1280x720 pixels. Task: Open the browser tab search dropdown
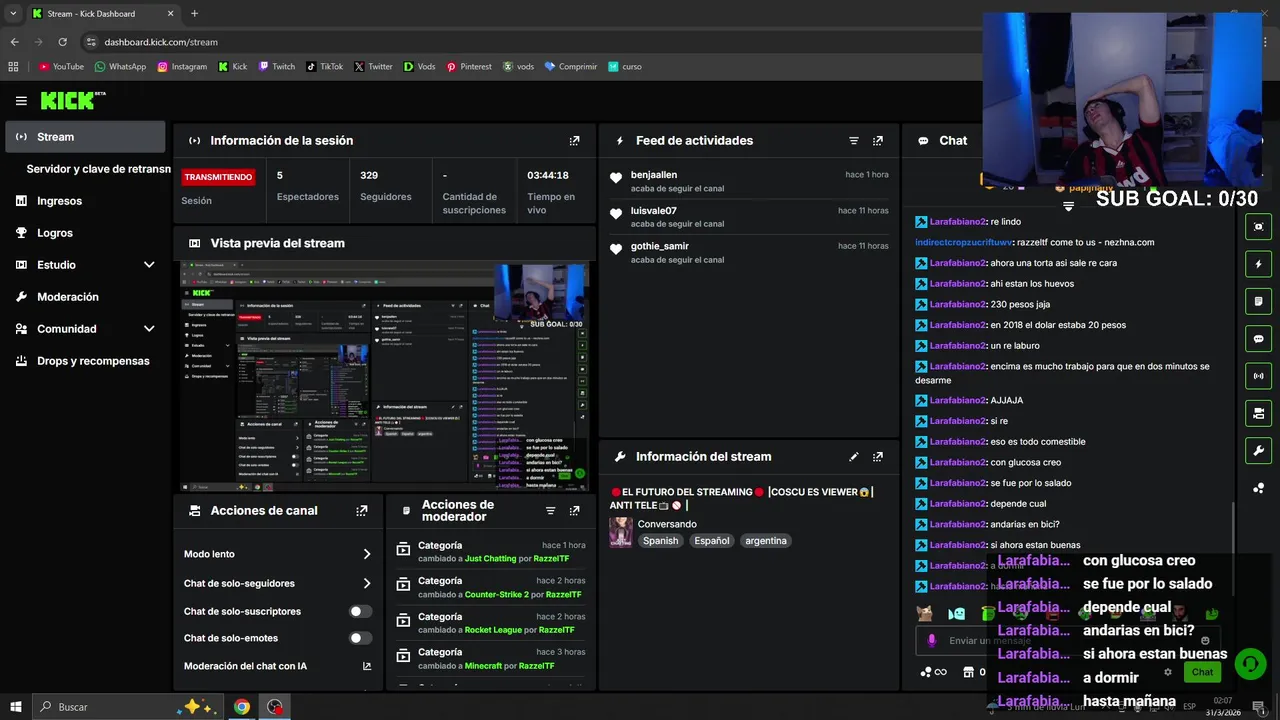(13, 14)
